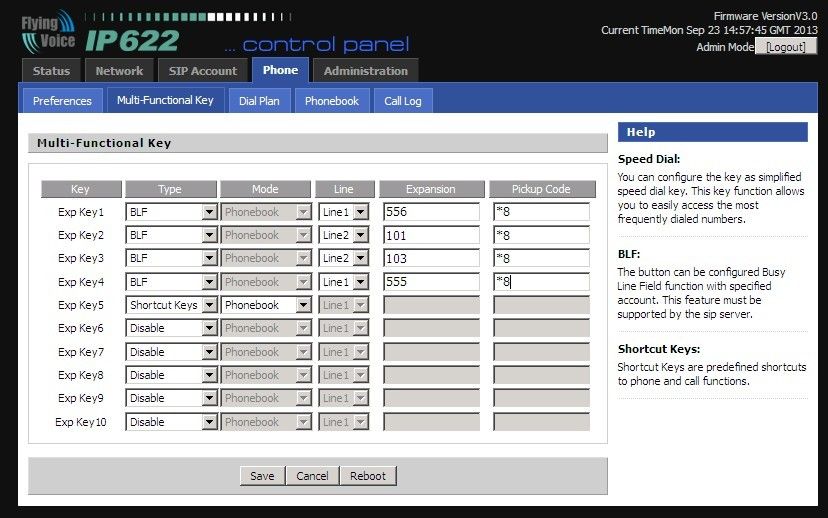Open the Status tab
828x518 pixels.
pos(51,71)
